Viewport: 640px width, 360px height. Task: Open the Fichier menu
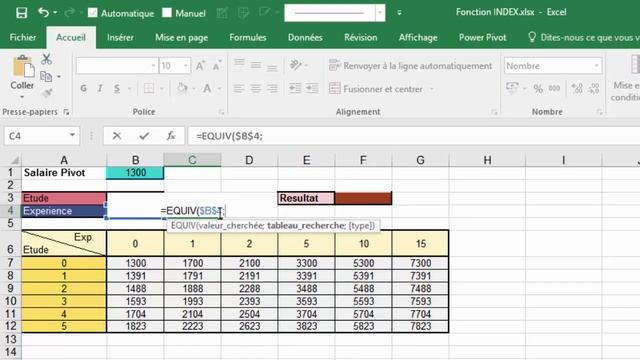(x=23, y=38)
